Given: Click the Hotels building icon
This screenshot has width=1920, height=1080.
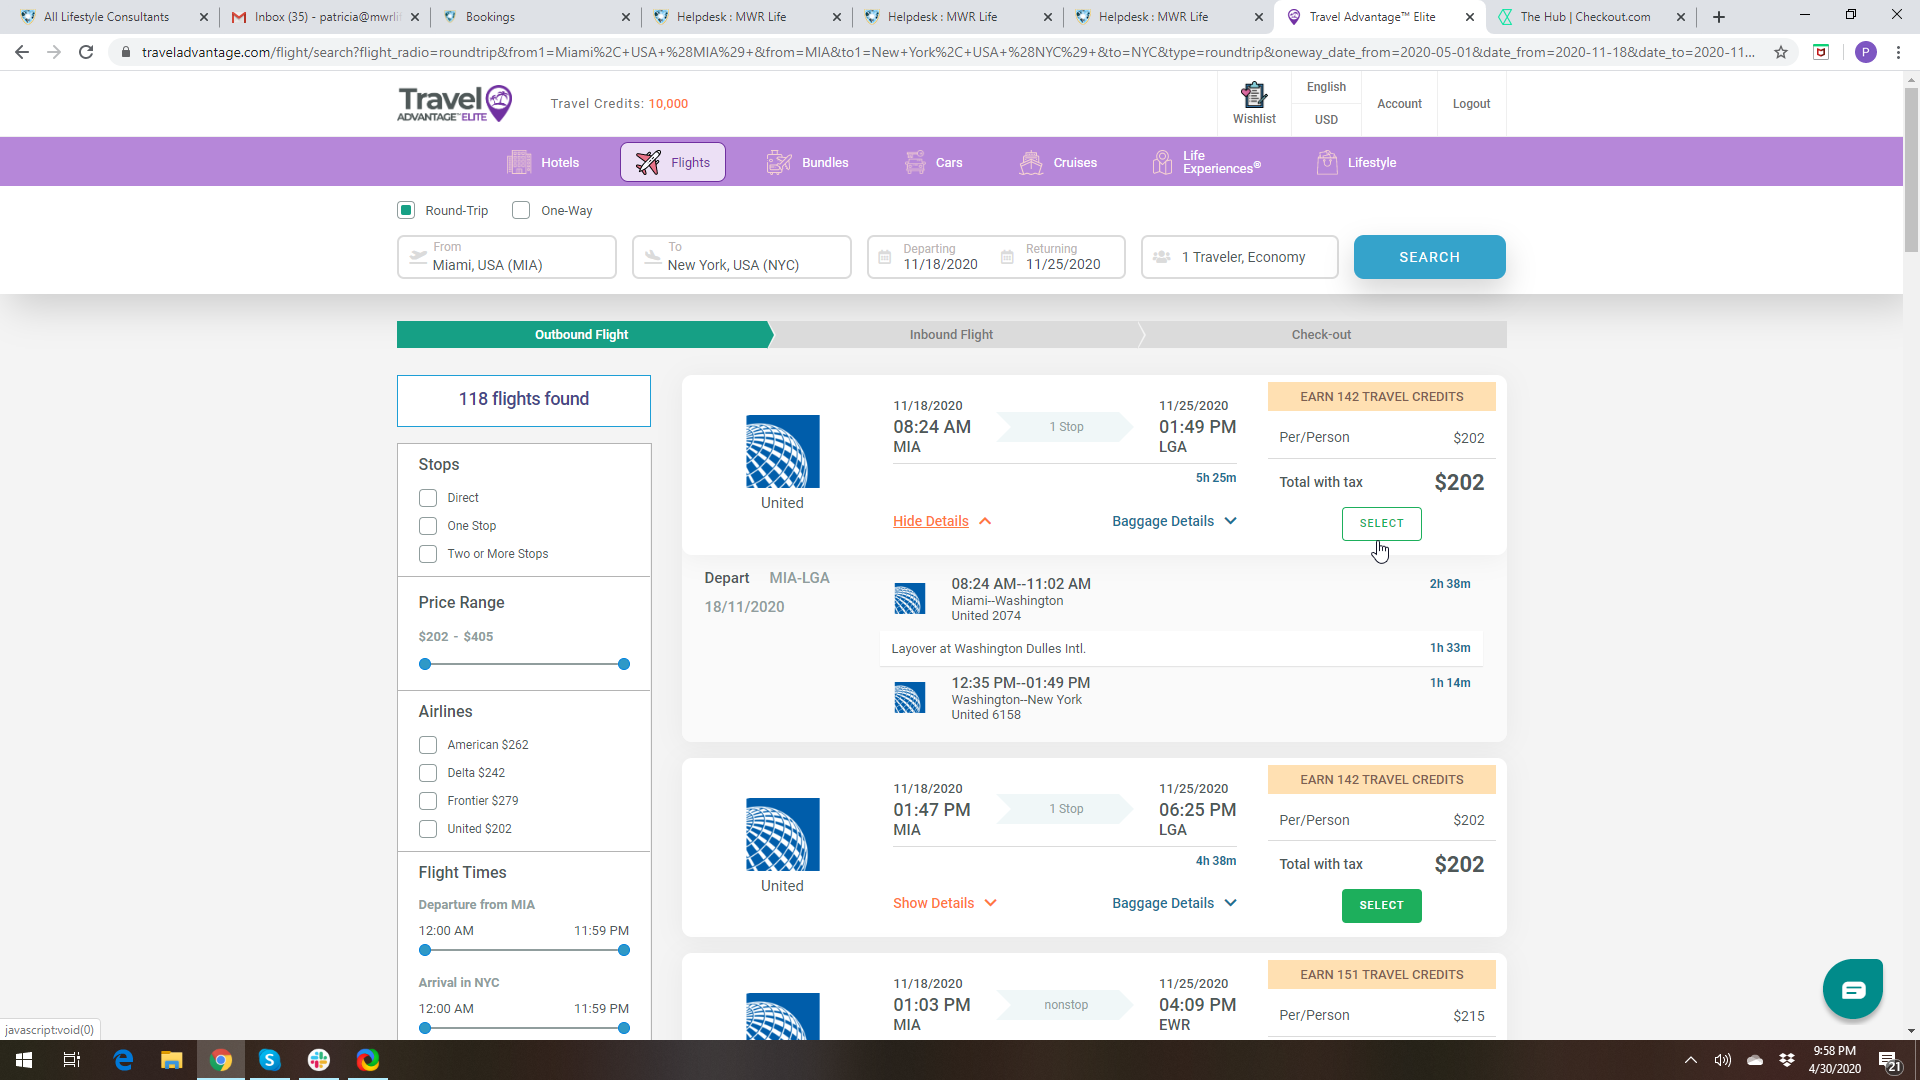Looking at the screenshot, I should (x=519, y=162).
